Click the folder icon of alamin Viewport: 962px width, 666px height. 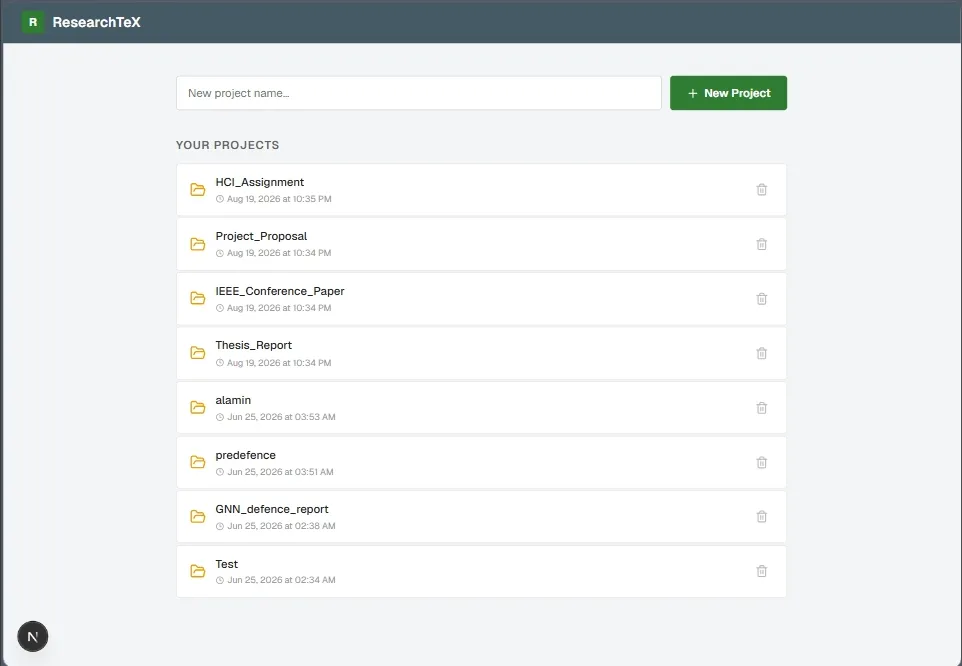[198, 407]
